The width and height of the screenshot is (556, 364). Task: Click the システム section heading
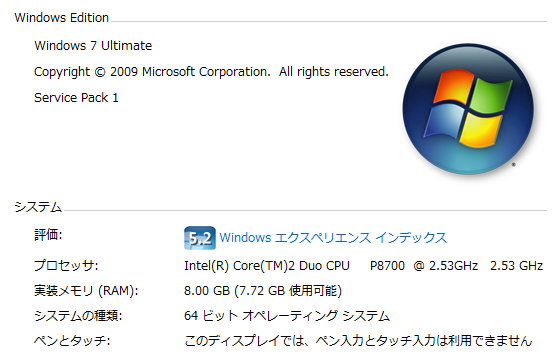pos(38,207)
